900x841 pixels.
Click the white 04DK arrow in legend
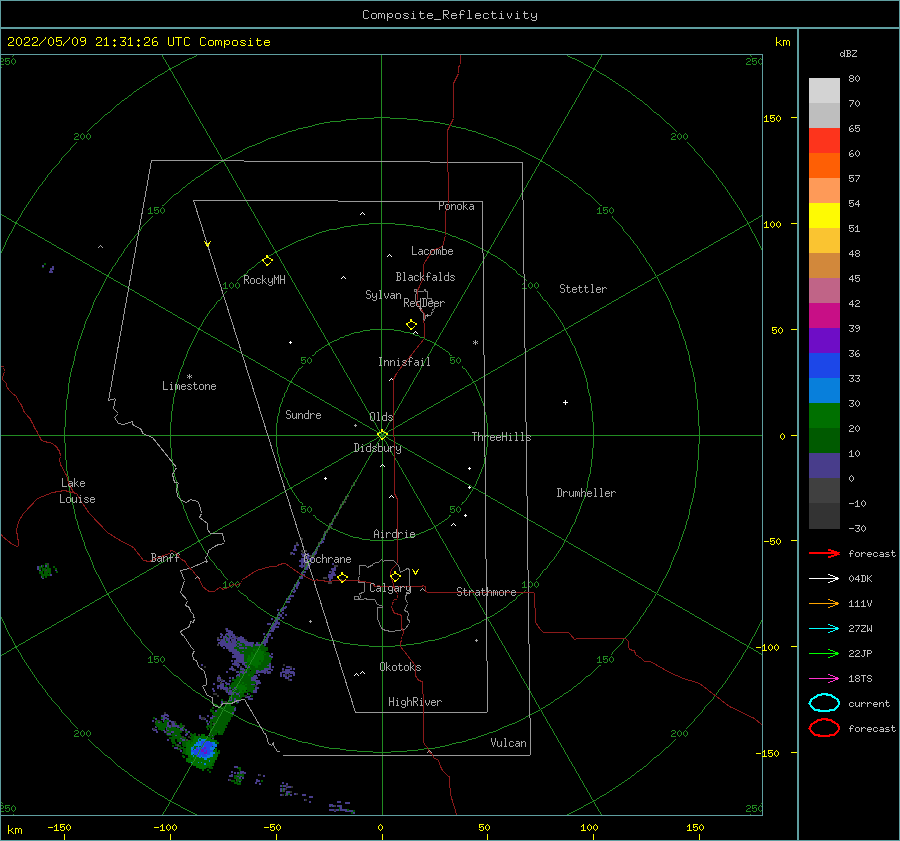tap(825, 579)
